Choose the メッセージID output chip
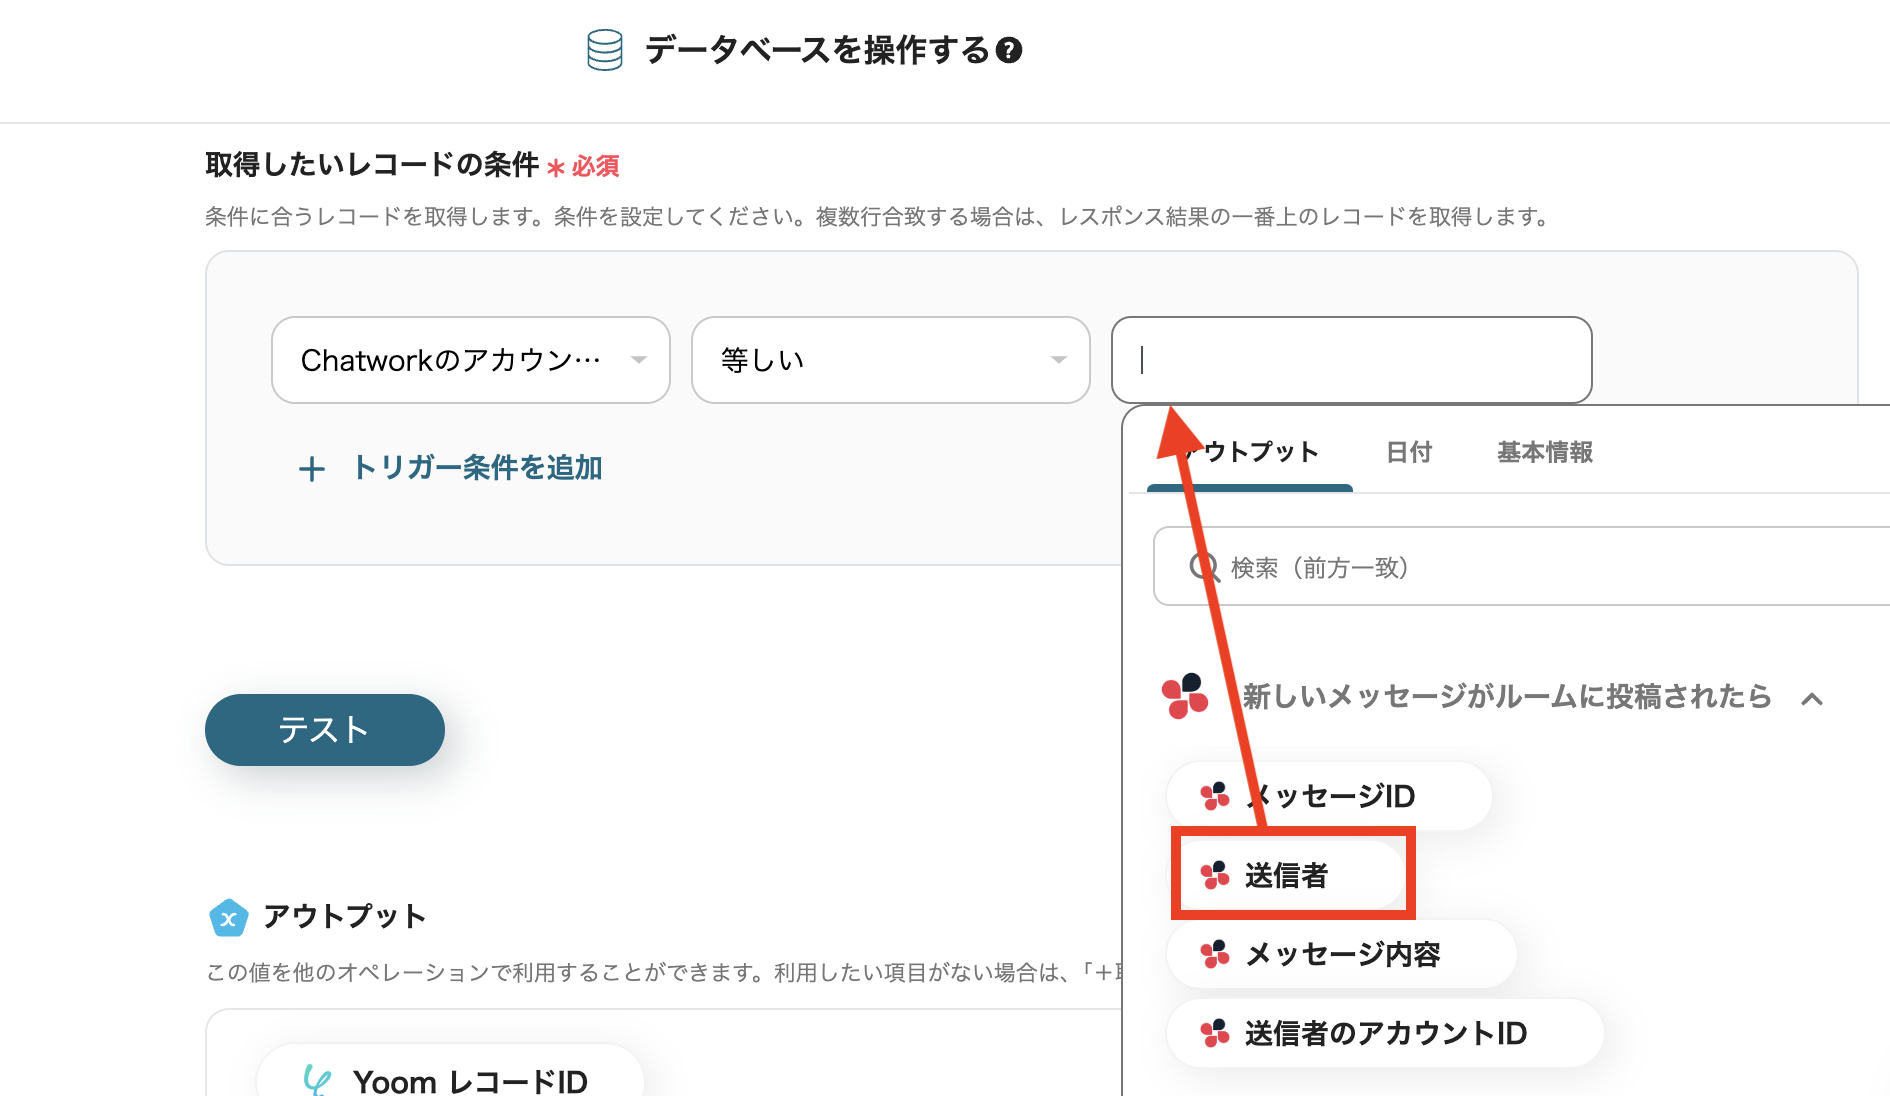This screenshot has height=1096, width=1890. 1329,796
